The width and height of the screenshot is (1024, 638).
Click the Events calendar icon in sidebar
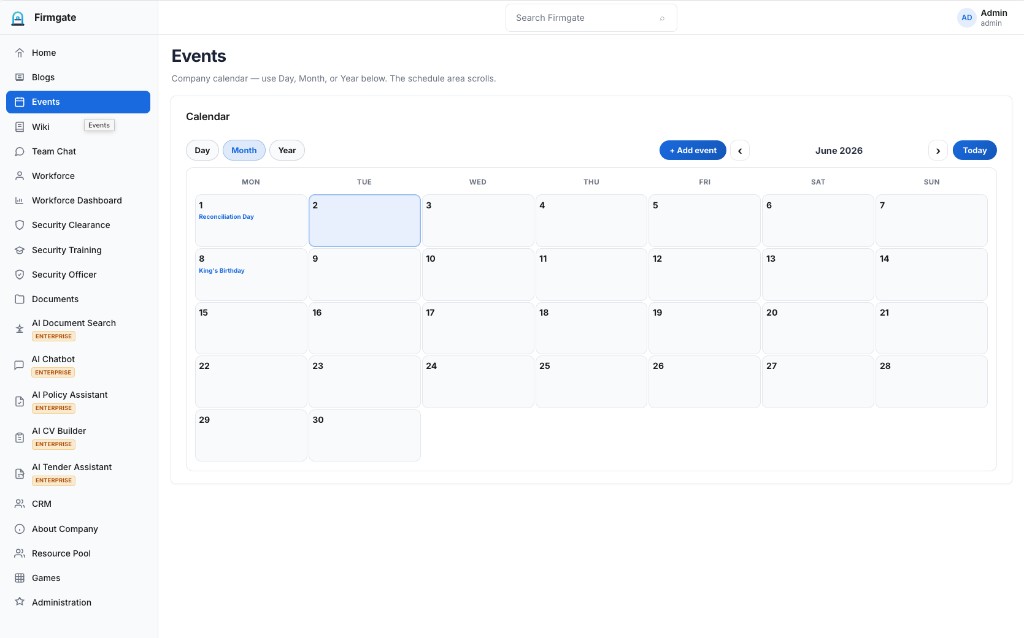pos(20,102)
